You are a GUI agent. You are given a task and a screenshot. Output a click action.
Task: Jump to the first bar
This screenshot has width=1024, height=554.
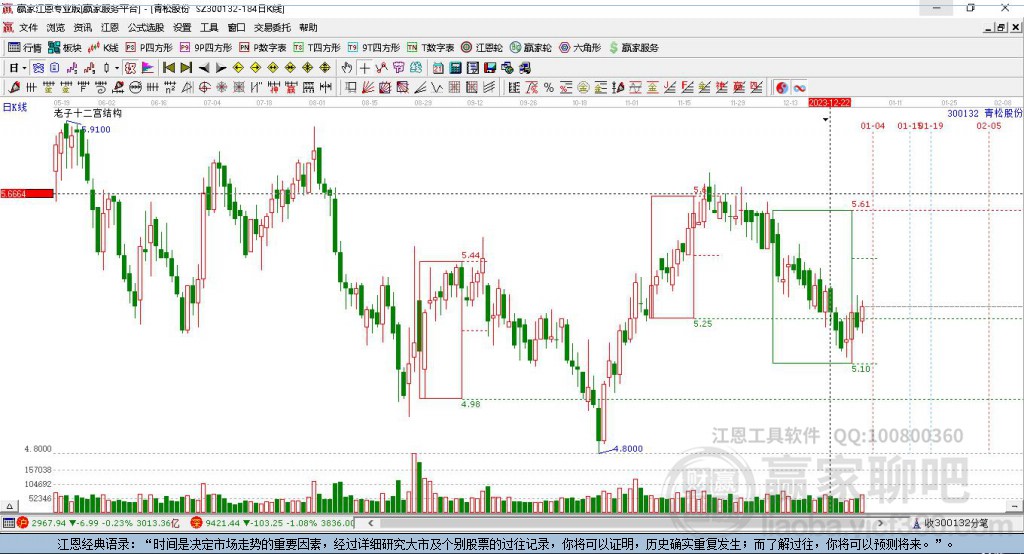click(169, 68)
